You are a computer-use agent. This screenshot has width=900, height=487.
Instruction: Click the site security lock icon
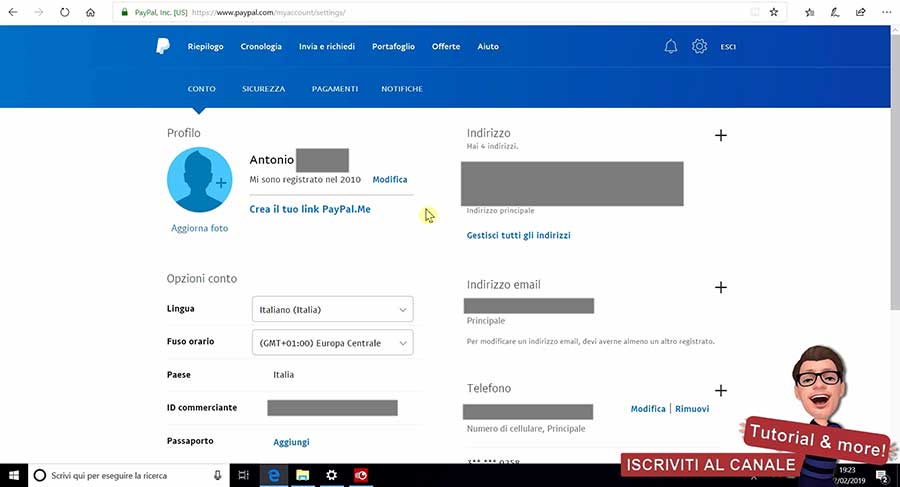(125, 12)
